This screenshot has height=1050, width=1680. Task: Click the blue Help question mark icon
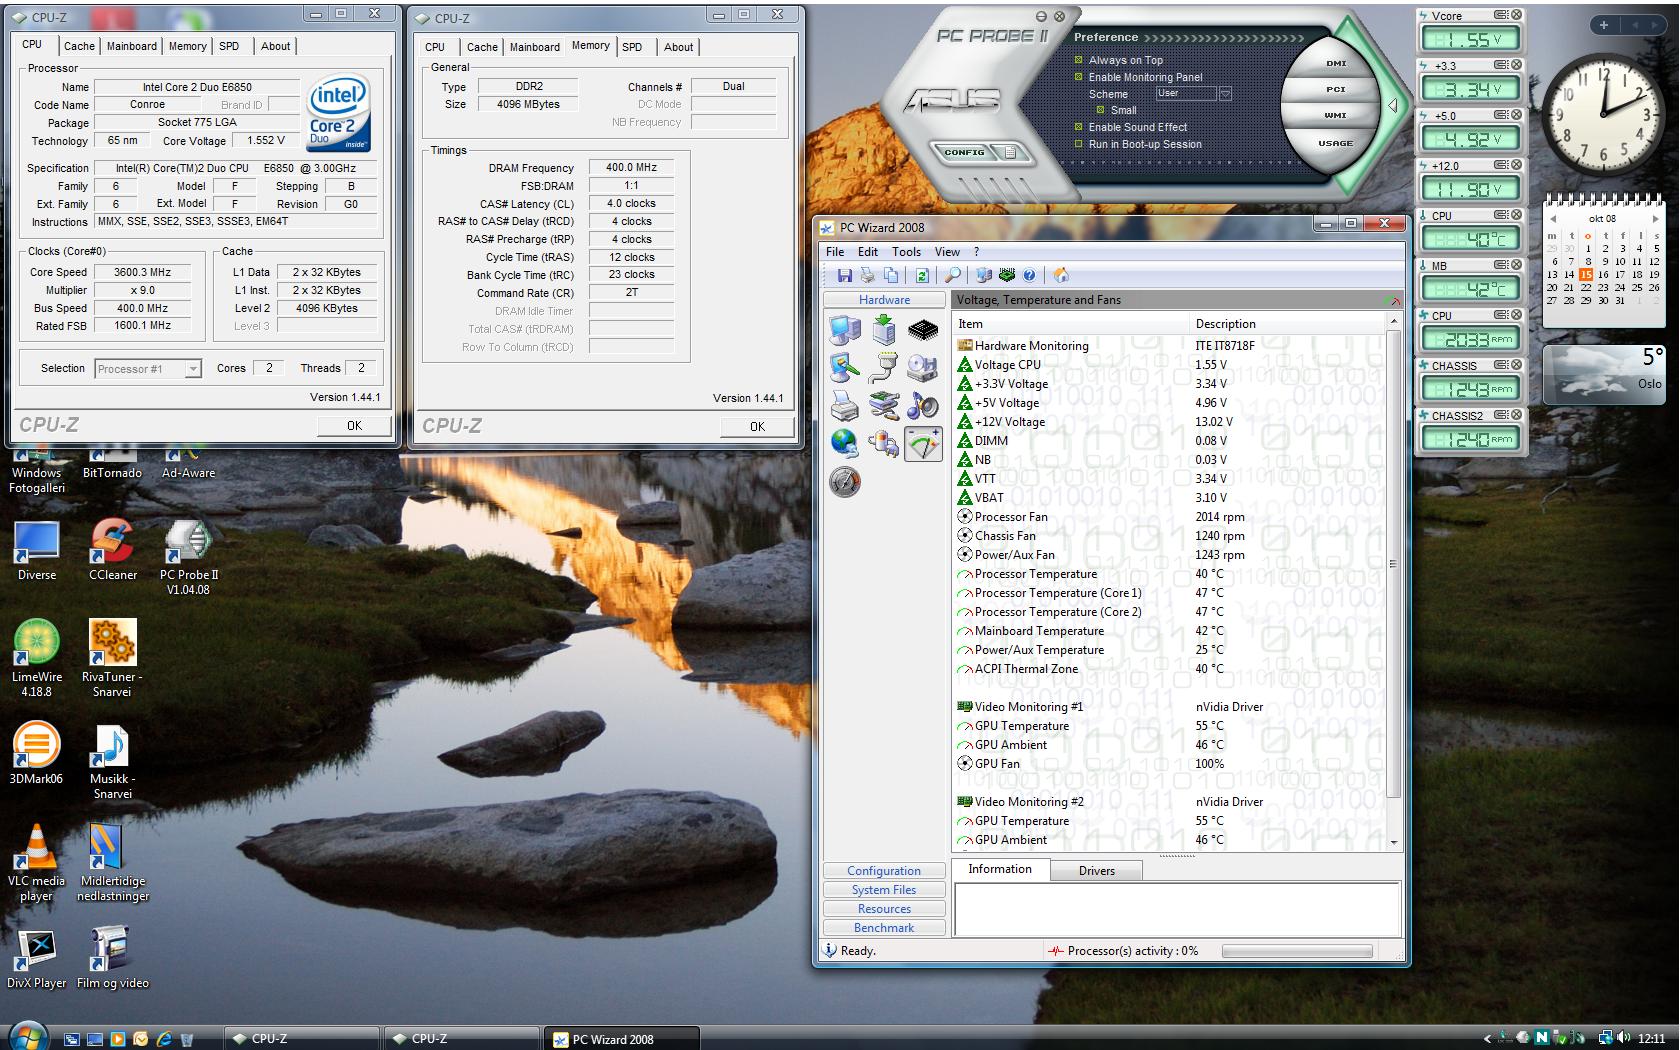click(1030, 275)
